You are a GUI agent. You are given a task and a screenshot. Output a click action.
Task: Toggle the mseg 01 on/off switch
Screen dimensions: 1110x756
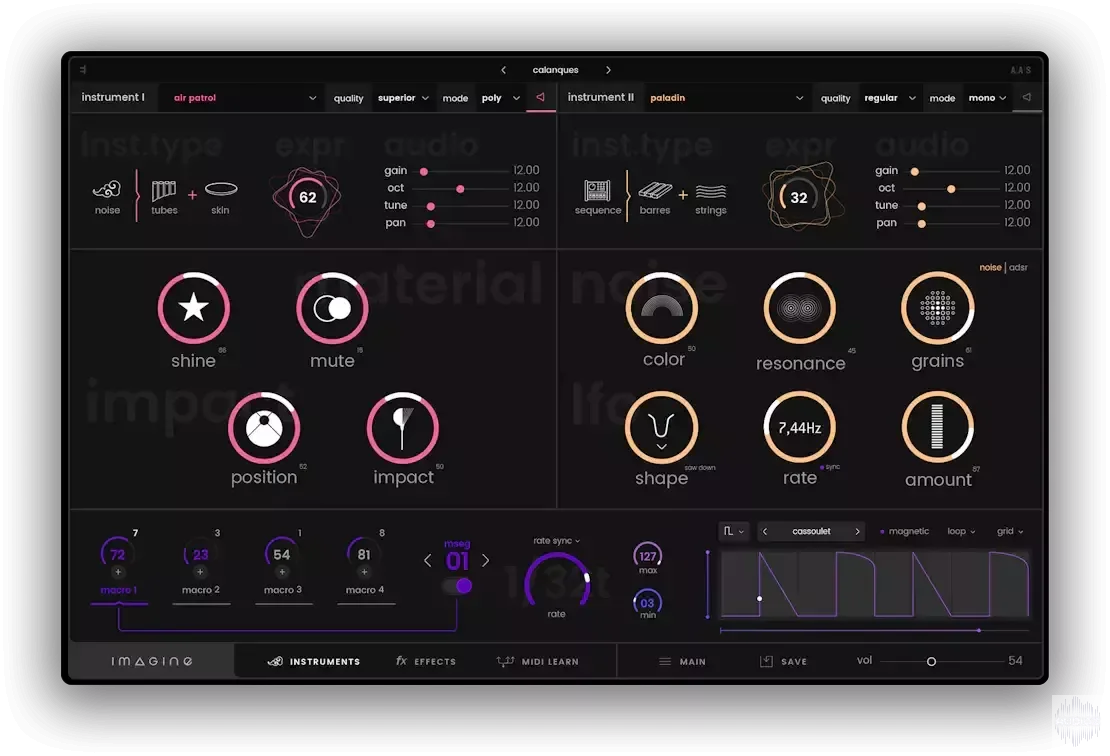457,585
